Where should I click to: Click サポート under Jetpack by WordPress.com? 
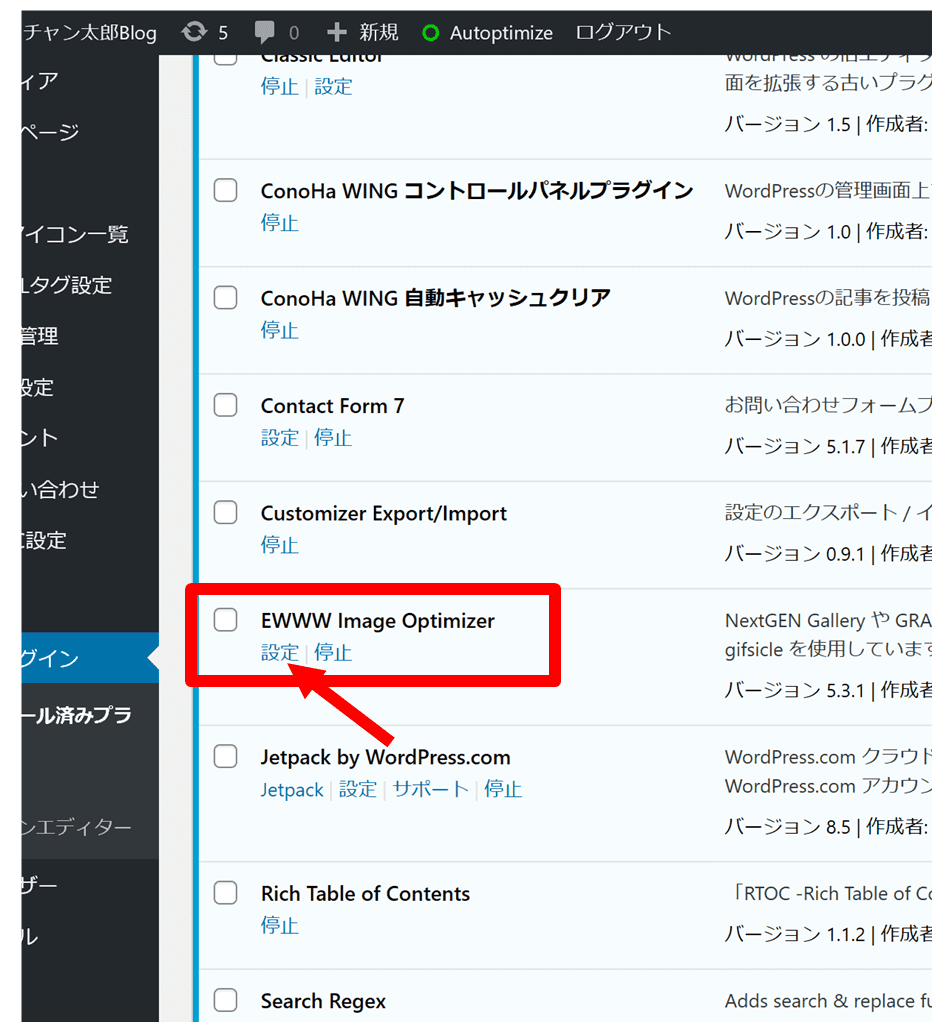[430, 789]
